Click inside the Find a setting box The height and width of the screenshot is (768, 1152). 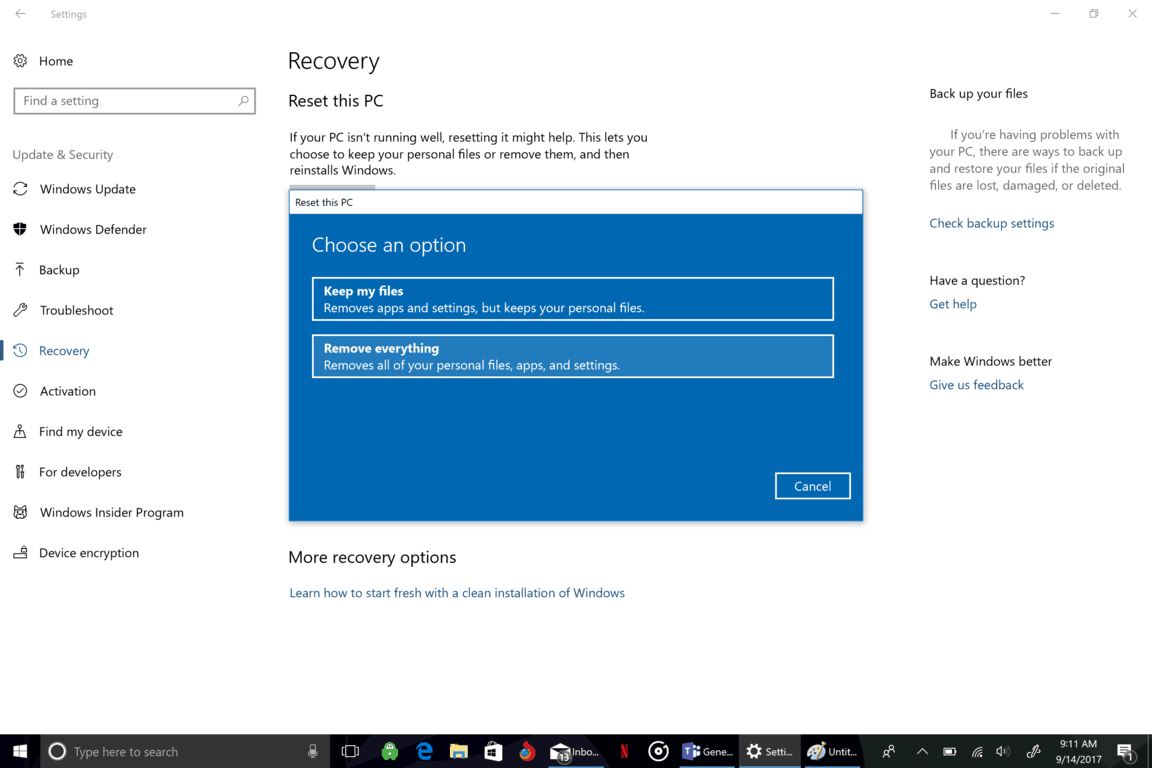point(134,101)
